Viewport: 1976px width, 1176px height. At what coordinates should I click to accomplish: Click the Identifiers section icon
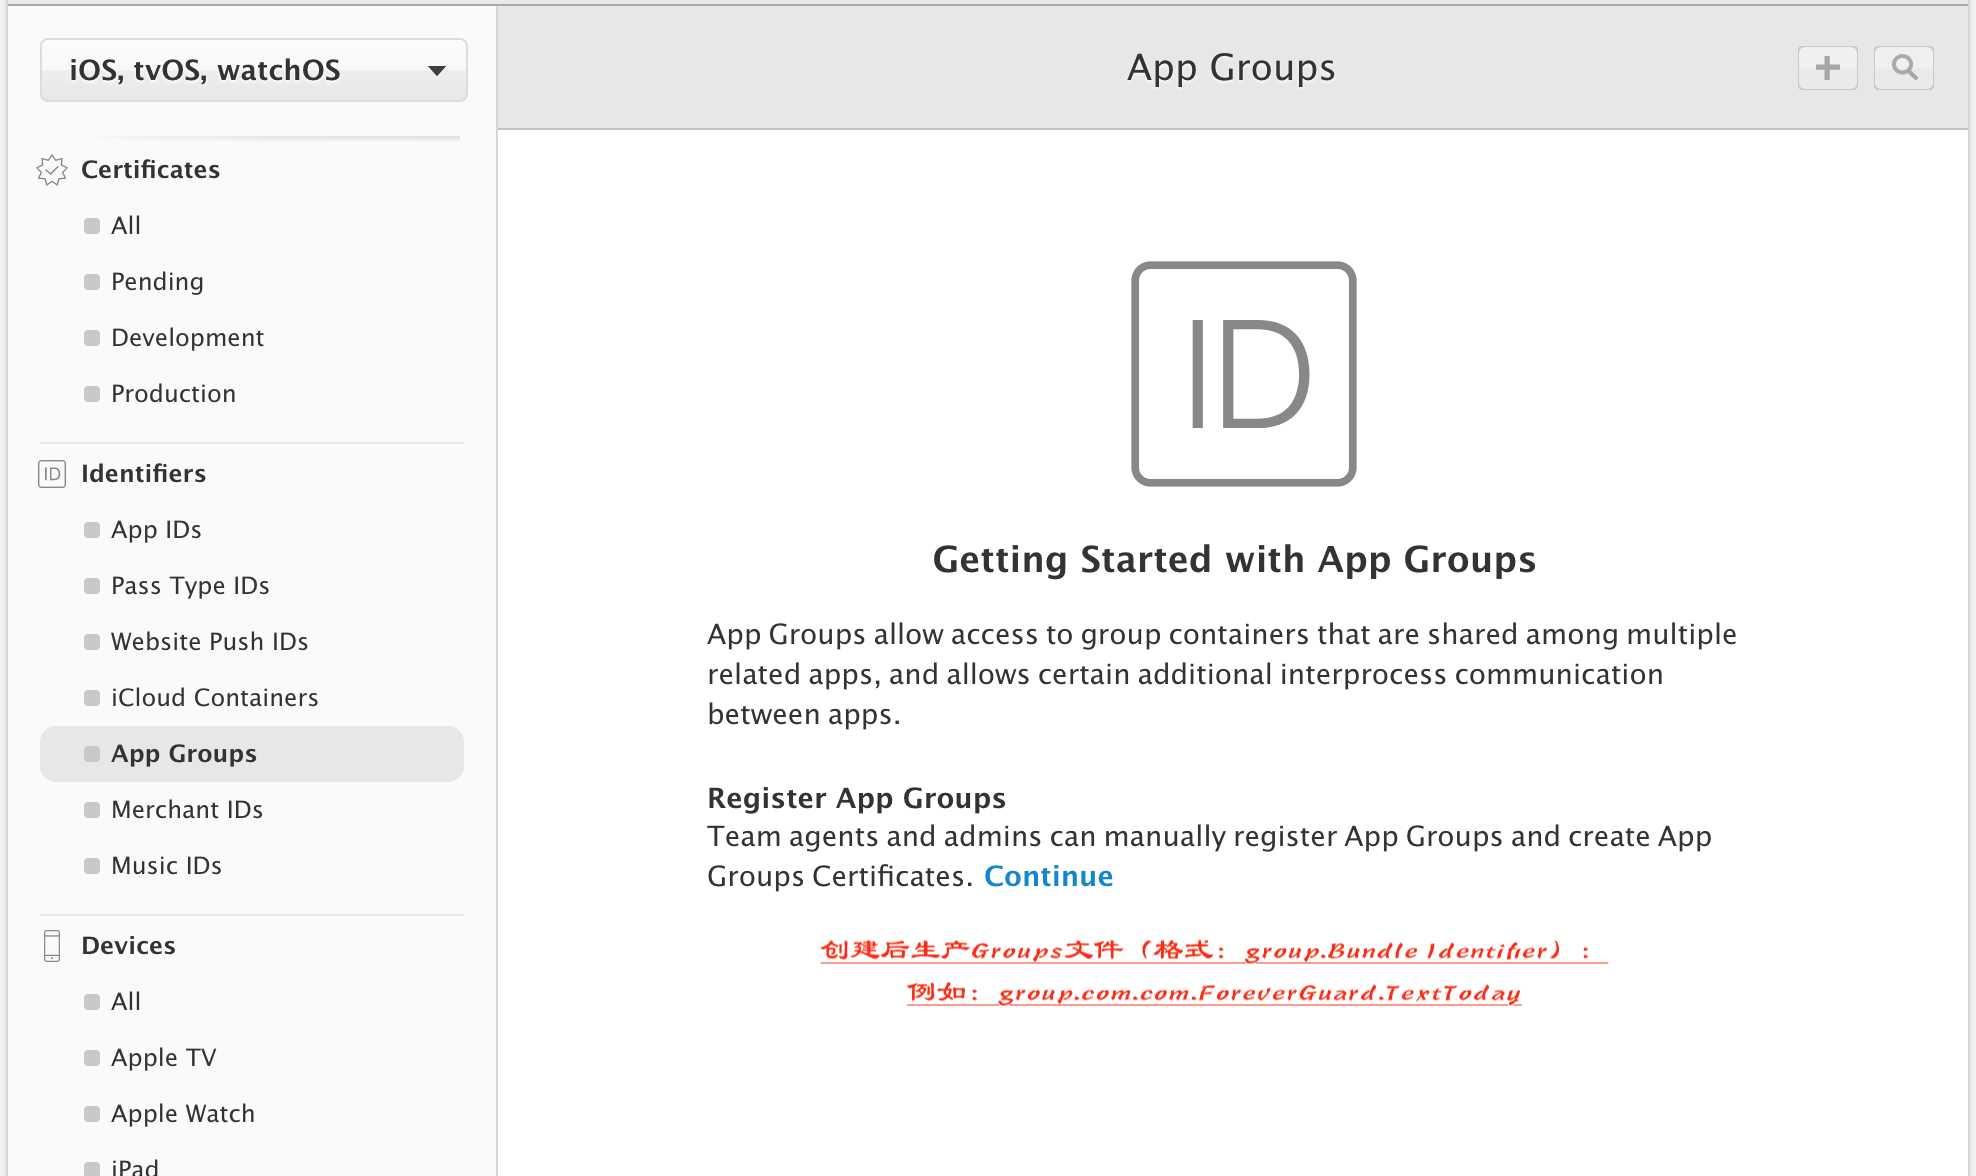pyautogui.click(x=50, y=473)
